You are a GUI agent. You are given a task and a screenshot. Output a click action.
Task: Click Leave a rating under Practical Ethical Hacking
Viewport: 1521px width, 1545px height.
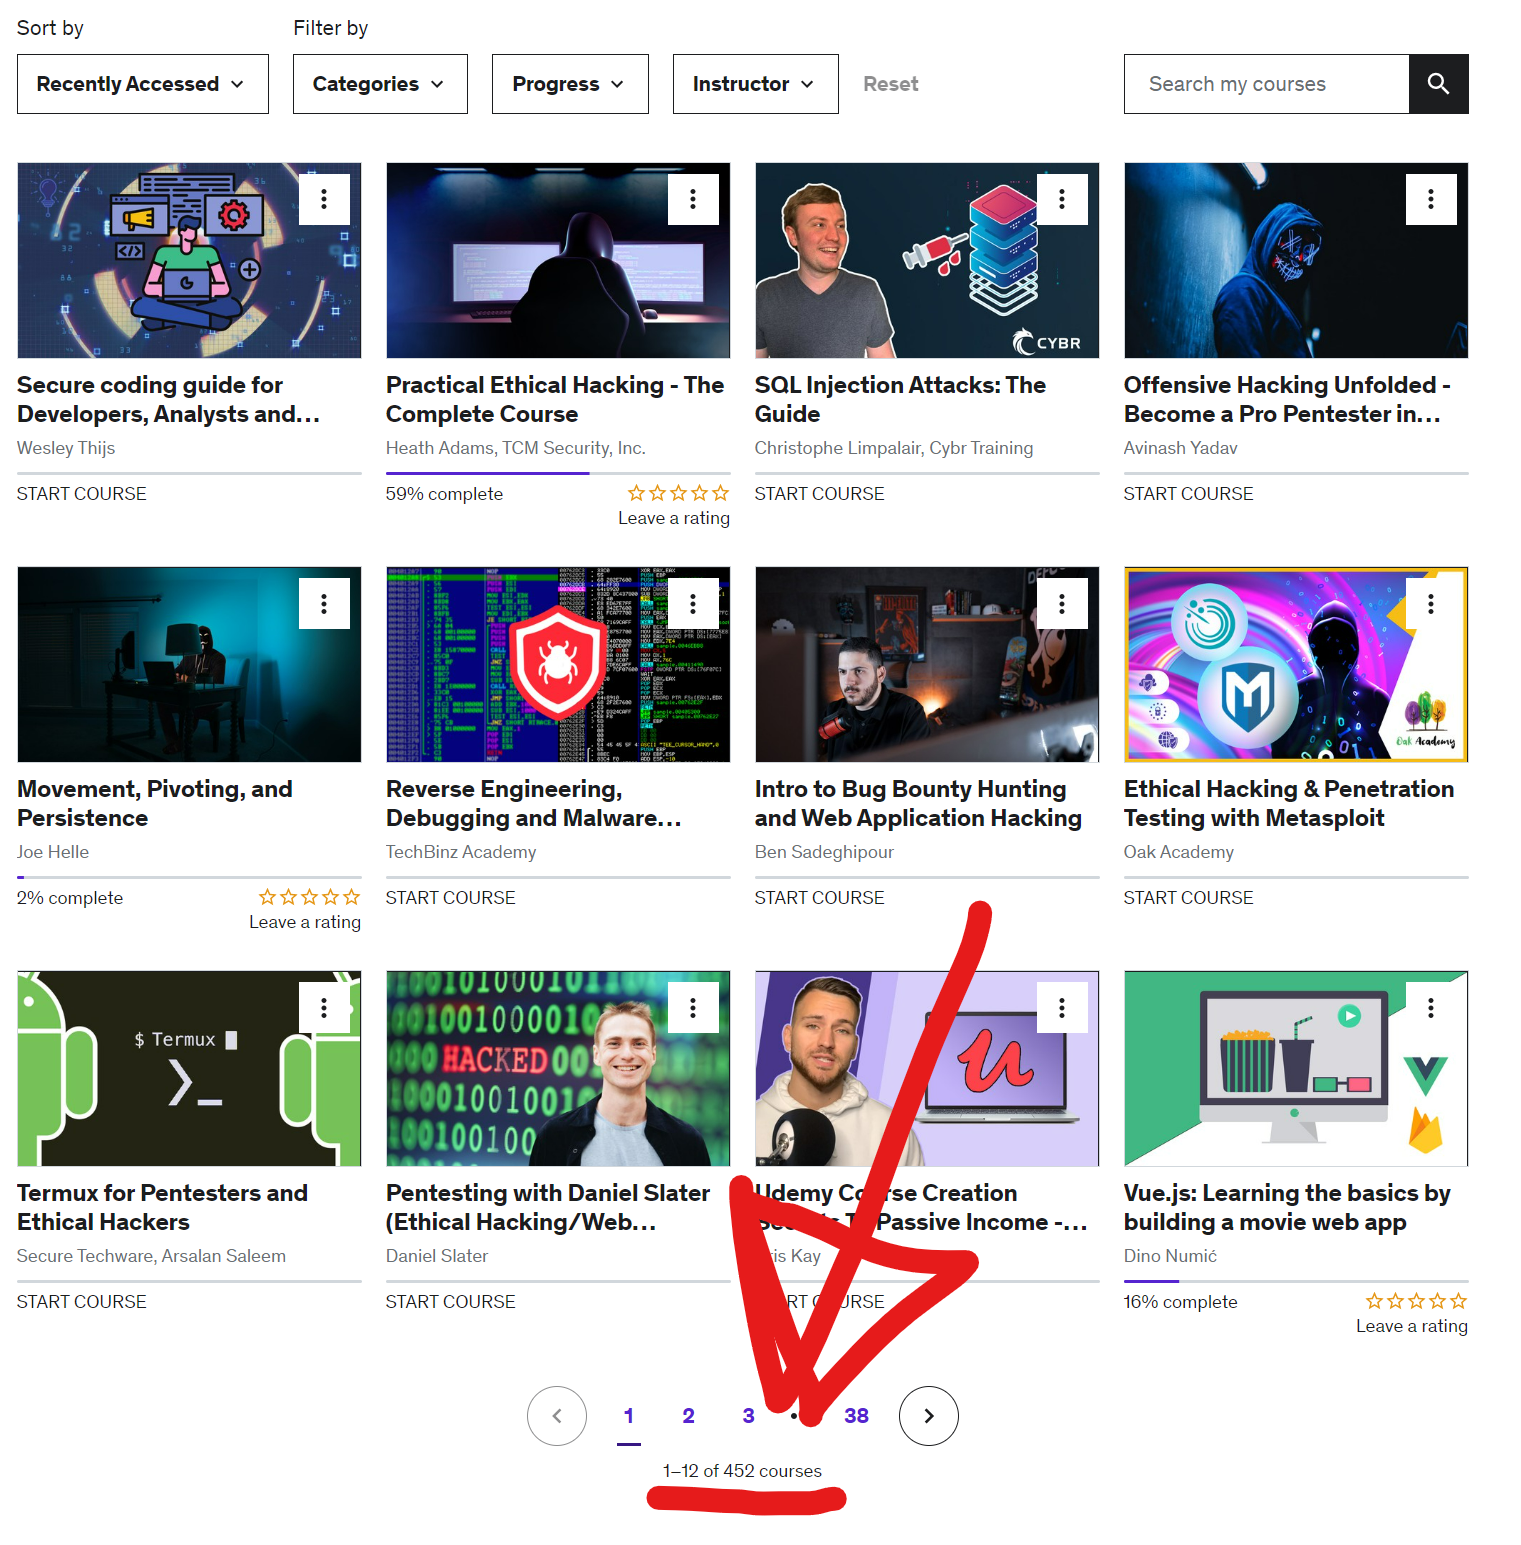pos(674,518)
